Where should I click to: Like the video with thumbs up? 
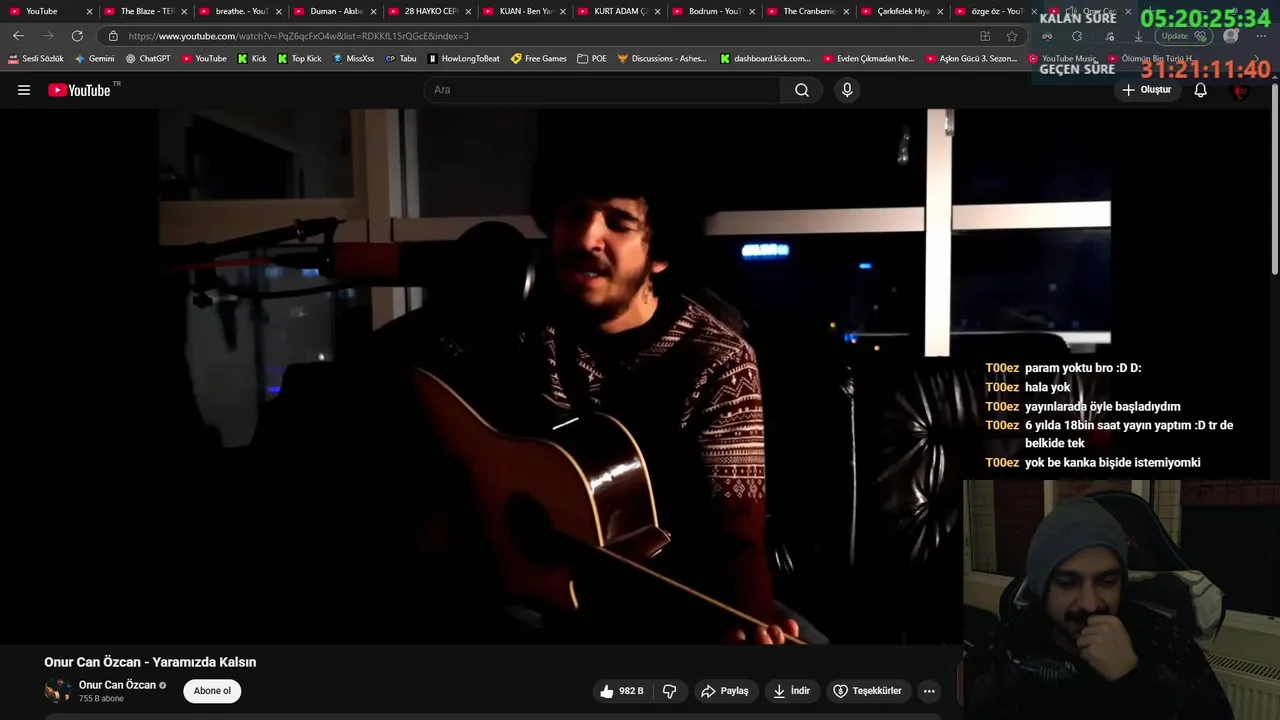pos(621,691)
